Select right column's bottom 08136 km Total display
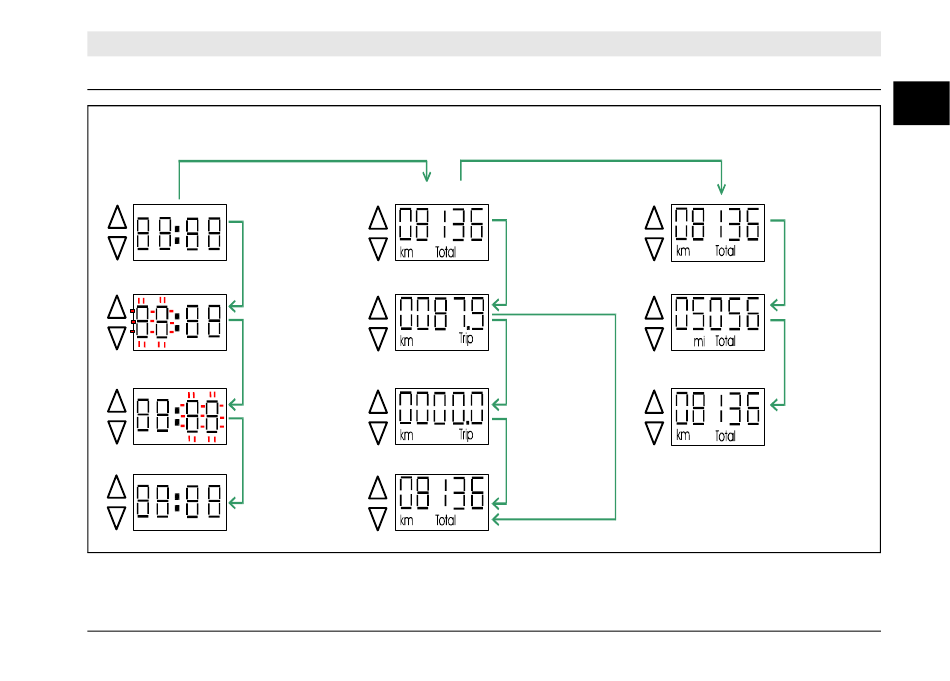Viewport: 950px width, 681px height. tap(718, 417)
